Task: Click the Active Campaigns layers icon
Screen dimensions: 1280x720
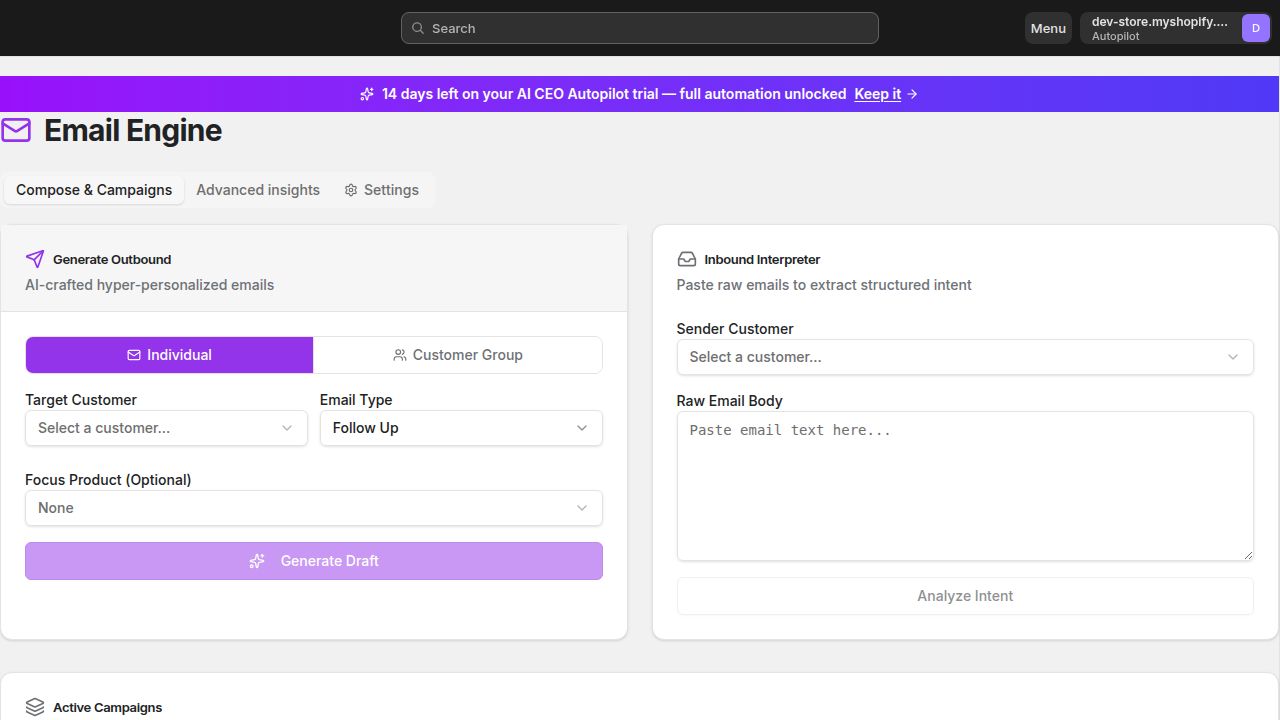Action: (35, 707)
